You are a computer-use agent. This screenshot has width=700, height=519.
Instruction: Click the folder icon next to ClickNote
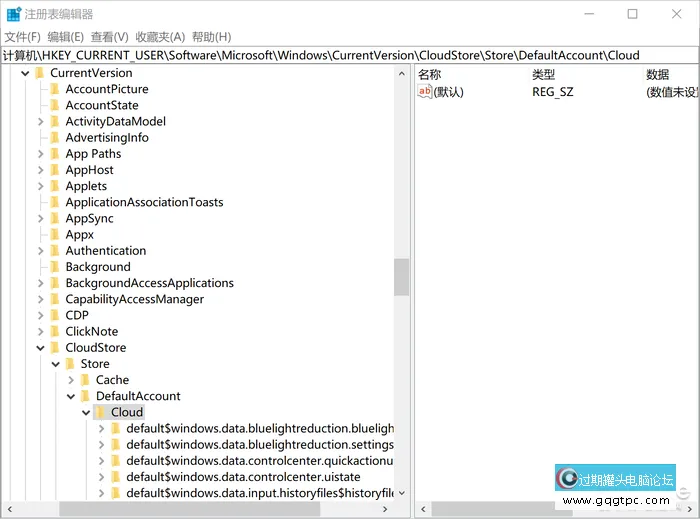[x=56, y=332]
